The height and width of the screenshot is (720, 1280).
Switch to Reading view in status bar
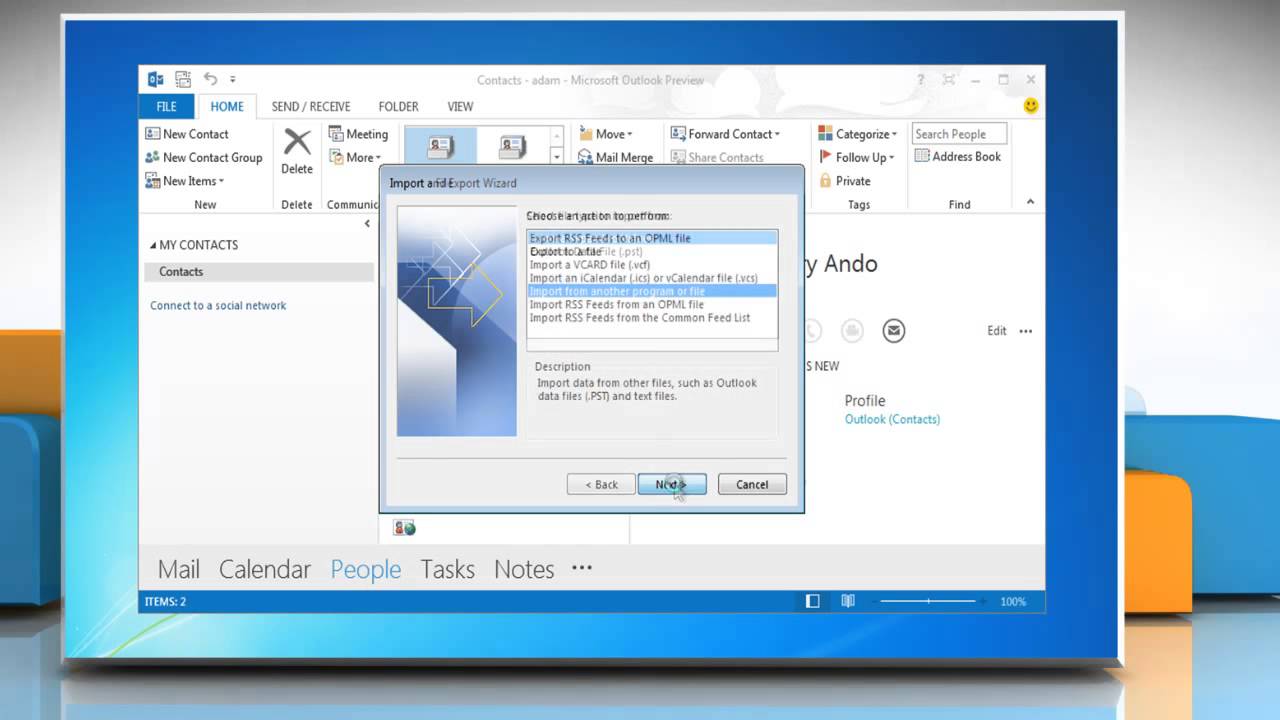pyautogui.click(x=848, y=601)
